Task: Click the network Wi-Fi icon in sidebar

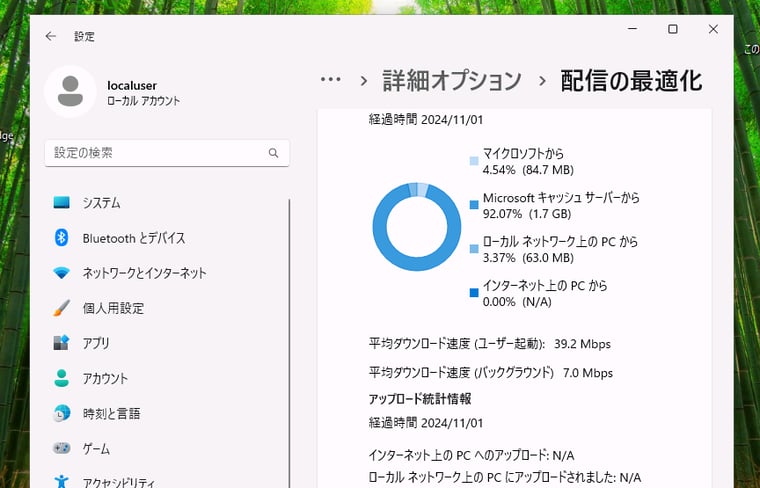Action: tap(62, 273)
